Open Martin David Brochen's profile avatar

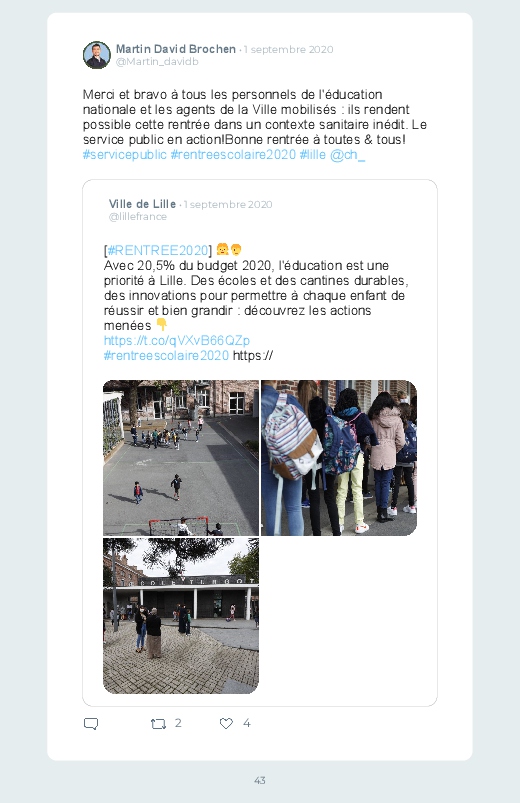97,55
